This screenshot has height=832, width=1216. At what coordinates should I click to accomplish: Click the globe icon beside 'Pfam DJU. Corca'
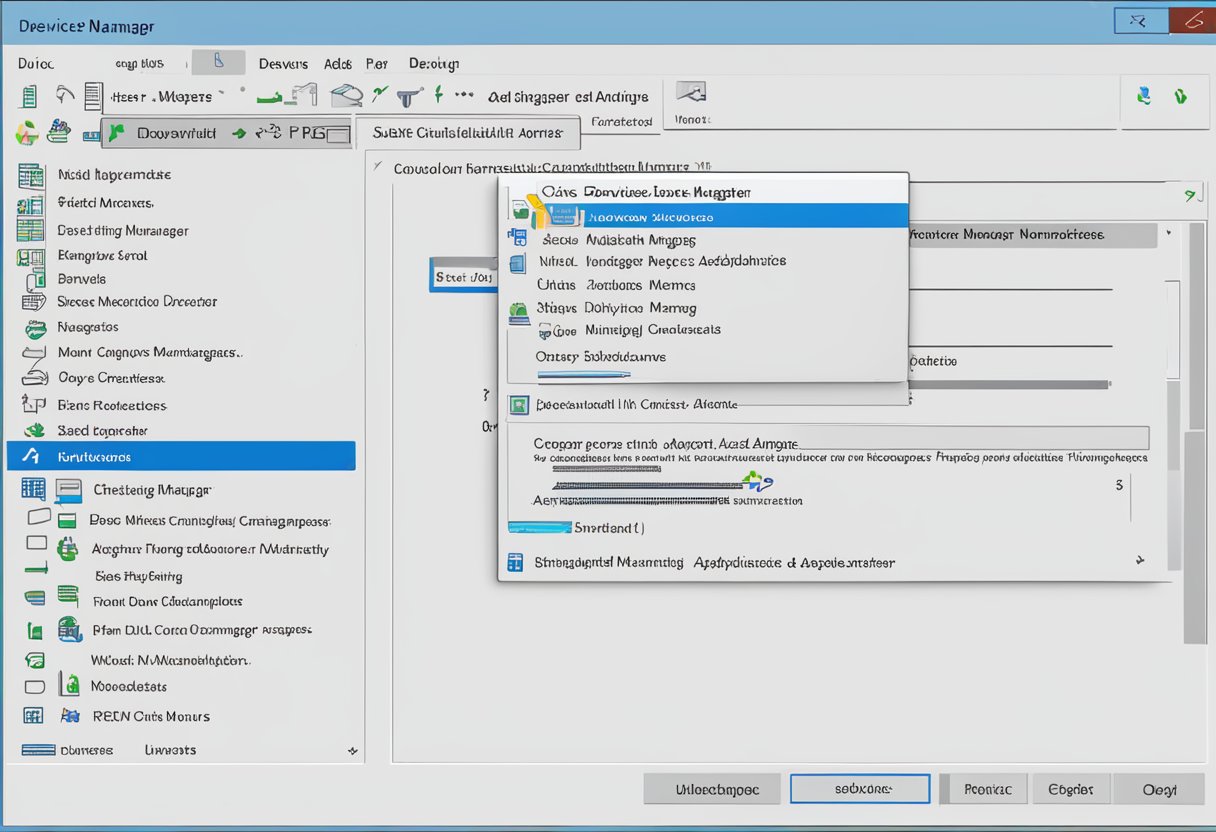69,629
